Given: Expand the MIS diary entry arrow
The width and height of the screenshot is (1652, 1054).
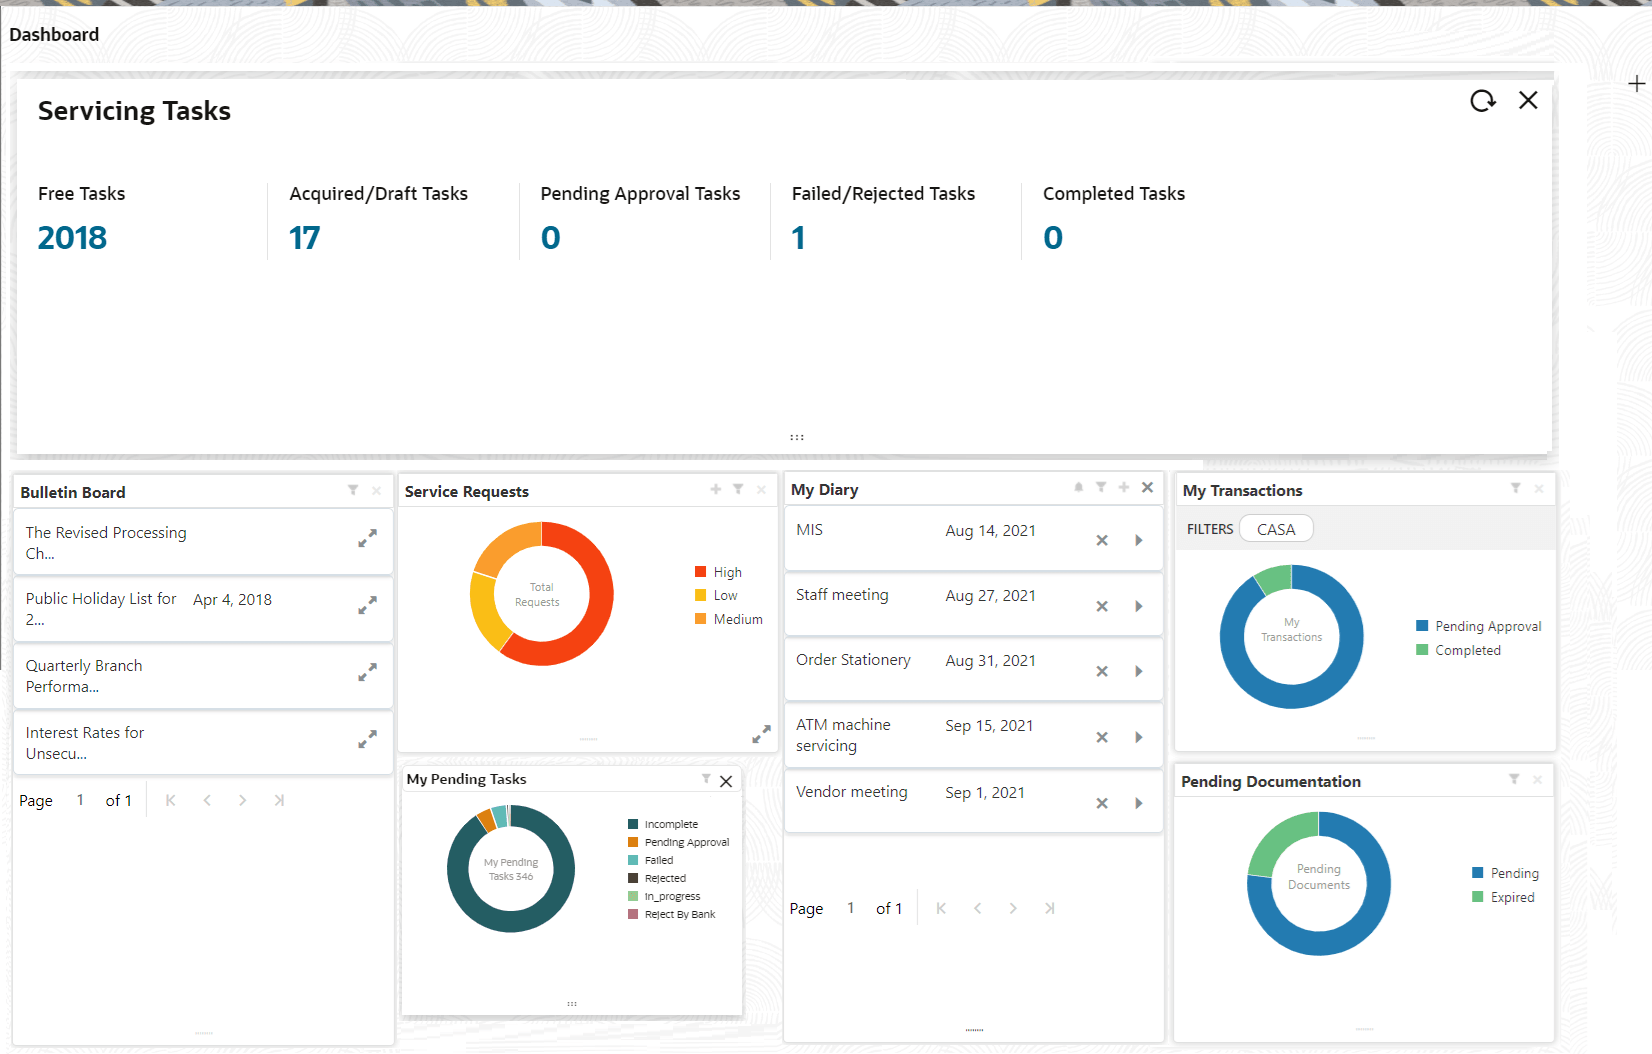Looking at the screenshot, I should click(1138, 540).
